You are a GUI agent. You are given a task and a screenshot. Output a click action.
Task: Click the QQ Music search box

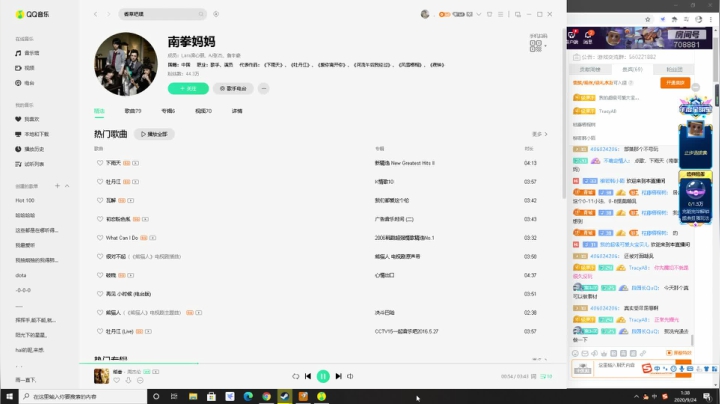pyautogui.click(x=162, y=14)
